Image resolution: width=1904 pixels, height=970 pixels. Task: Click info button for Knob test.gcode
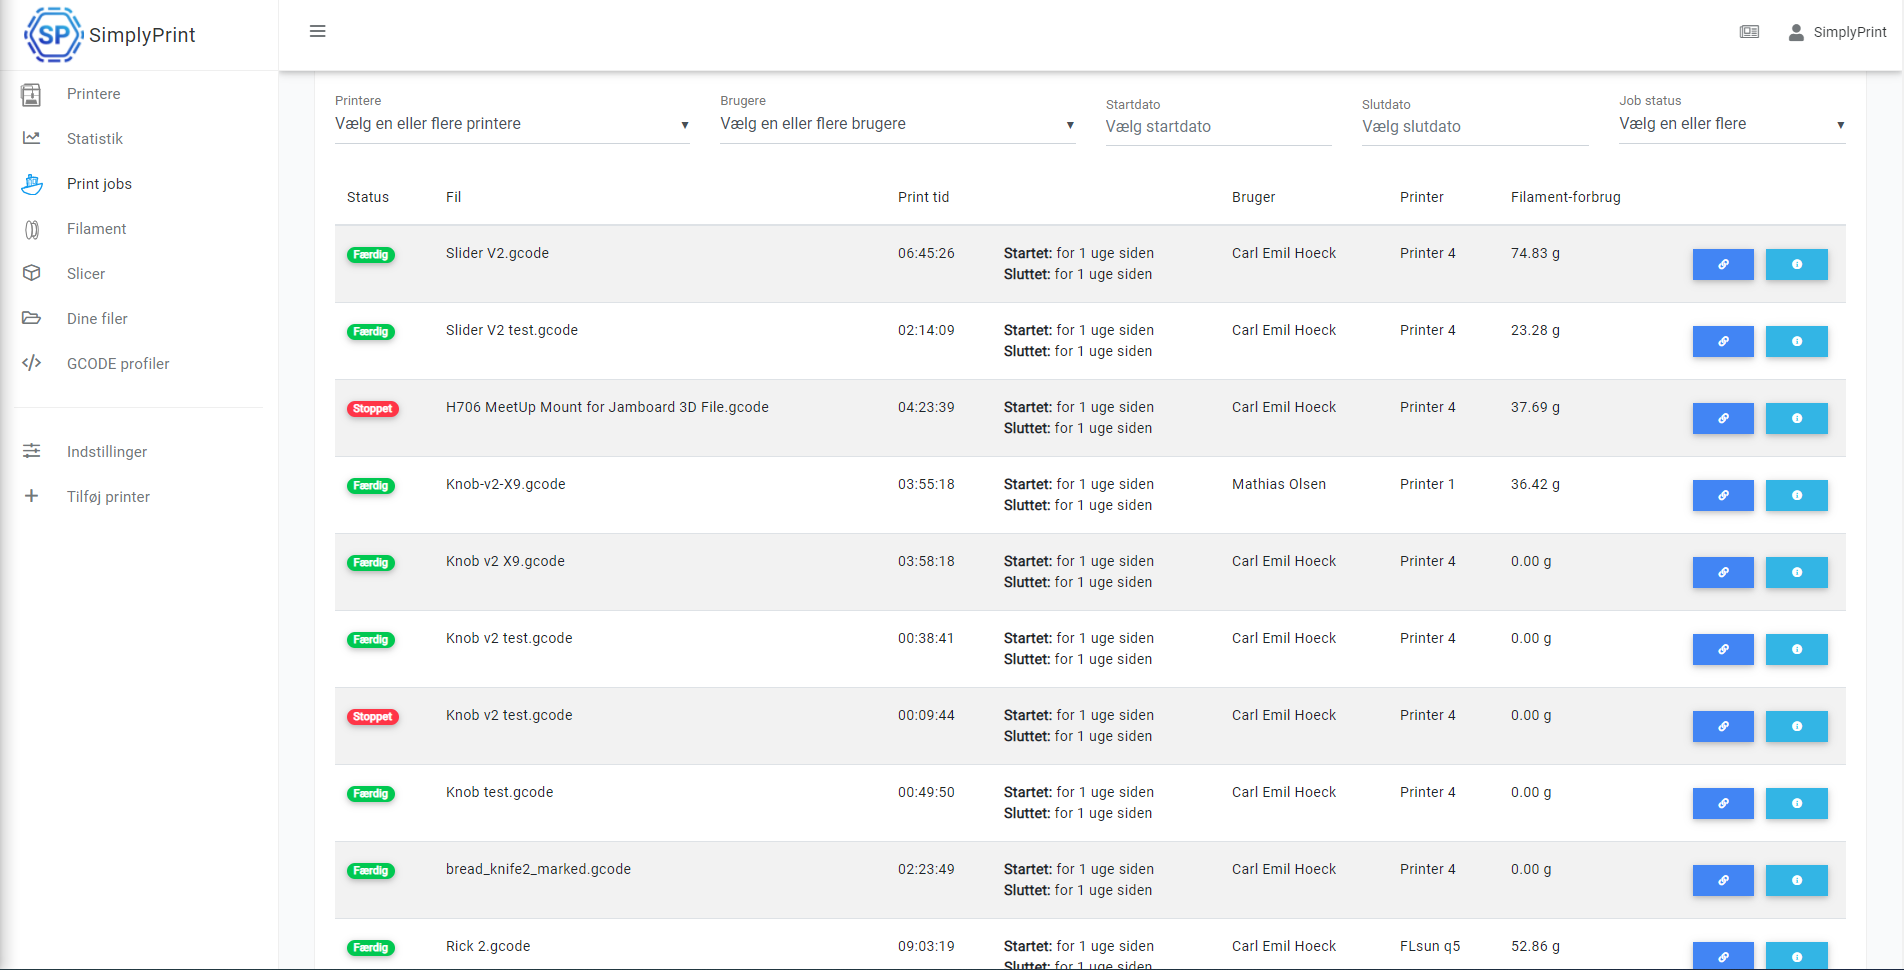point(1796,804)
